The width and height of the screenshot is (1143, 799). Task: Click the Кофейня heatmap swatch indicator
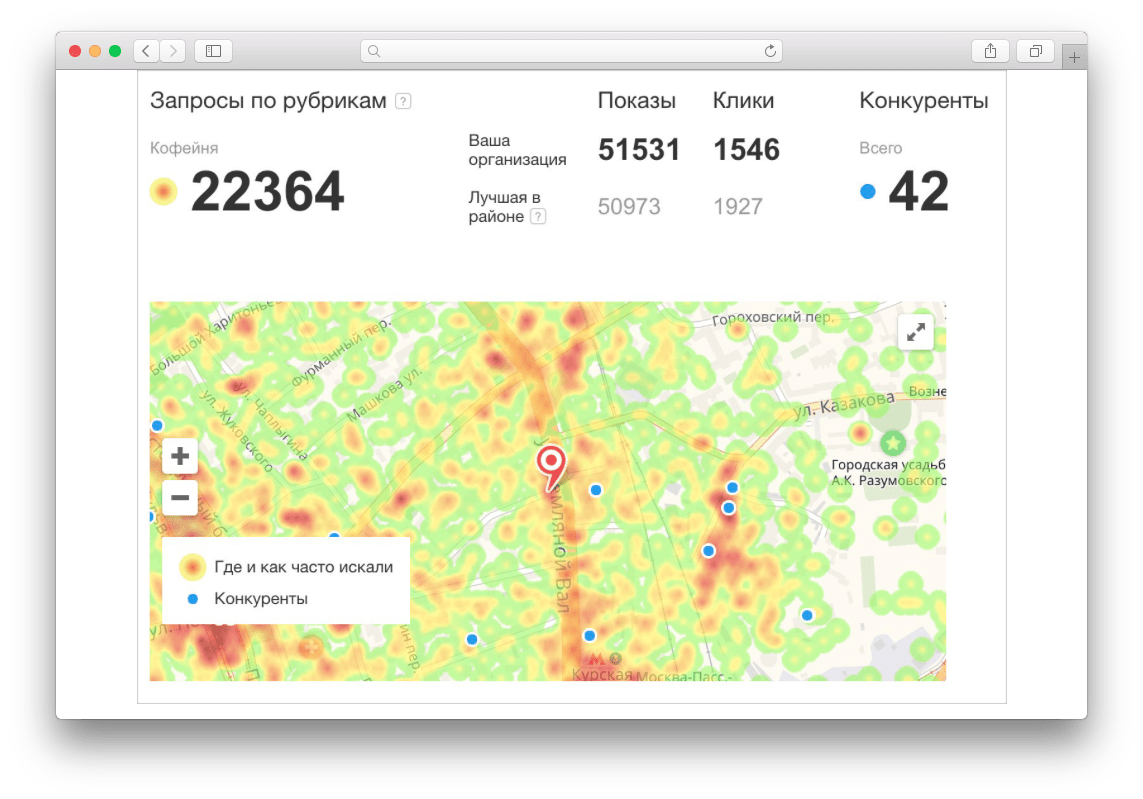[163, 191]
